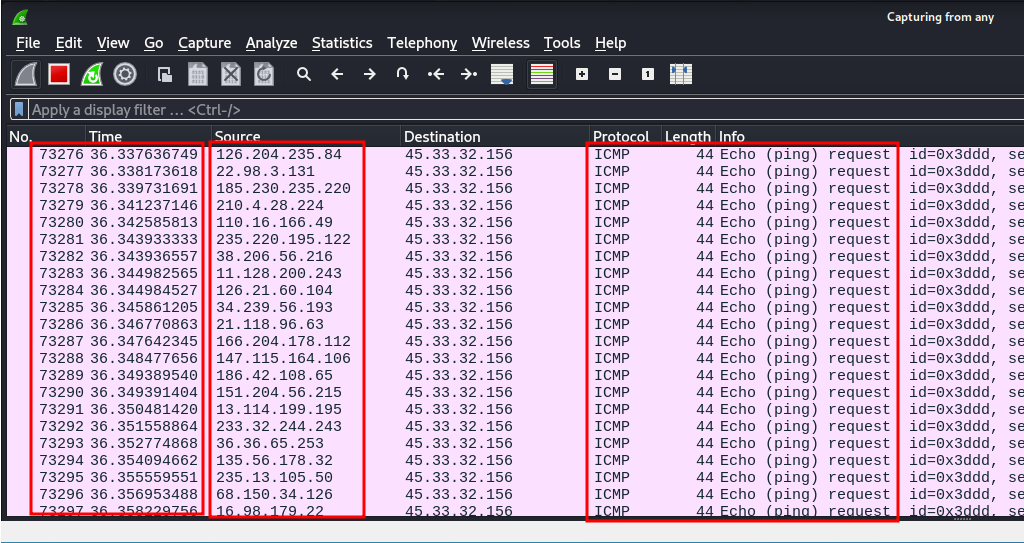The height and width of the screenshot is (543, 1024).
Task: Sort by Time column header
Action: [x=148, y=137]
